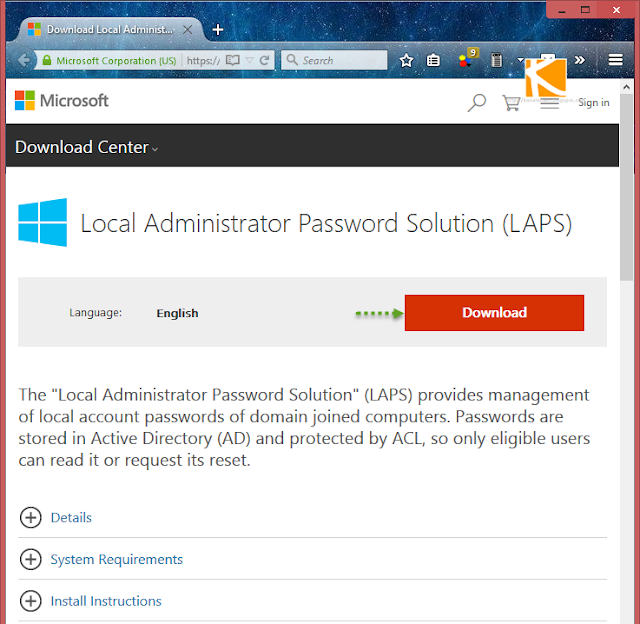Expand the System Requirements section

(x=31, y=559)
